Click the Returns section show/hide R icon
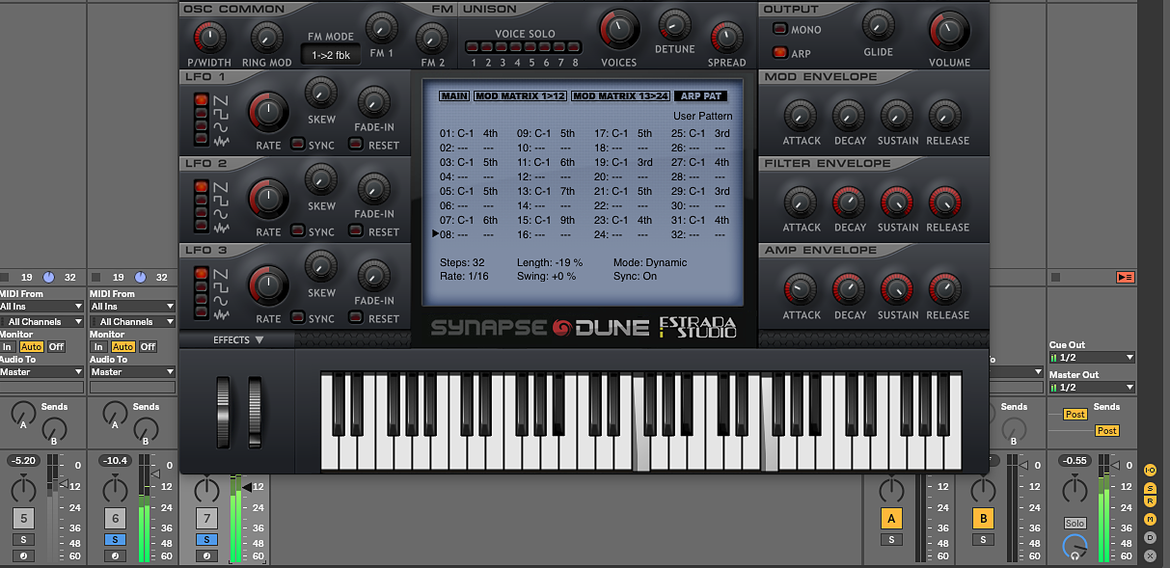Screen dimensions: 1170x568 (x=1151, y=501)
